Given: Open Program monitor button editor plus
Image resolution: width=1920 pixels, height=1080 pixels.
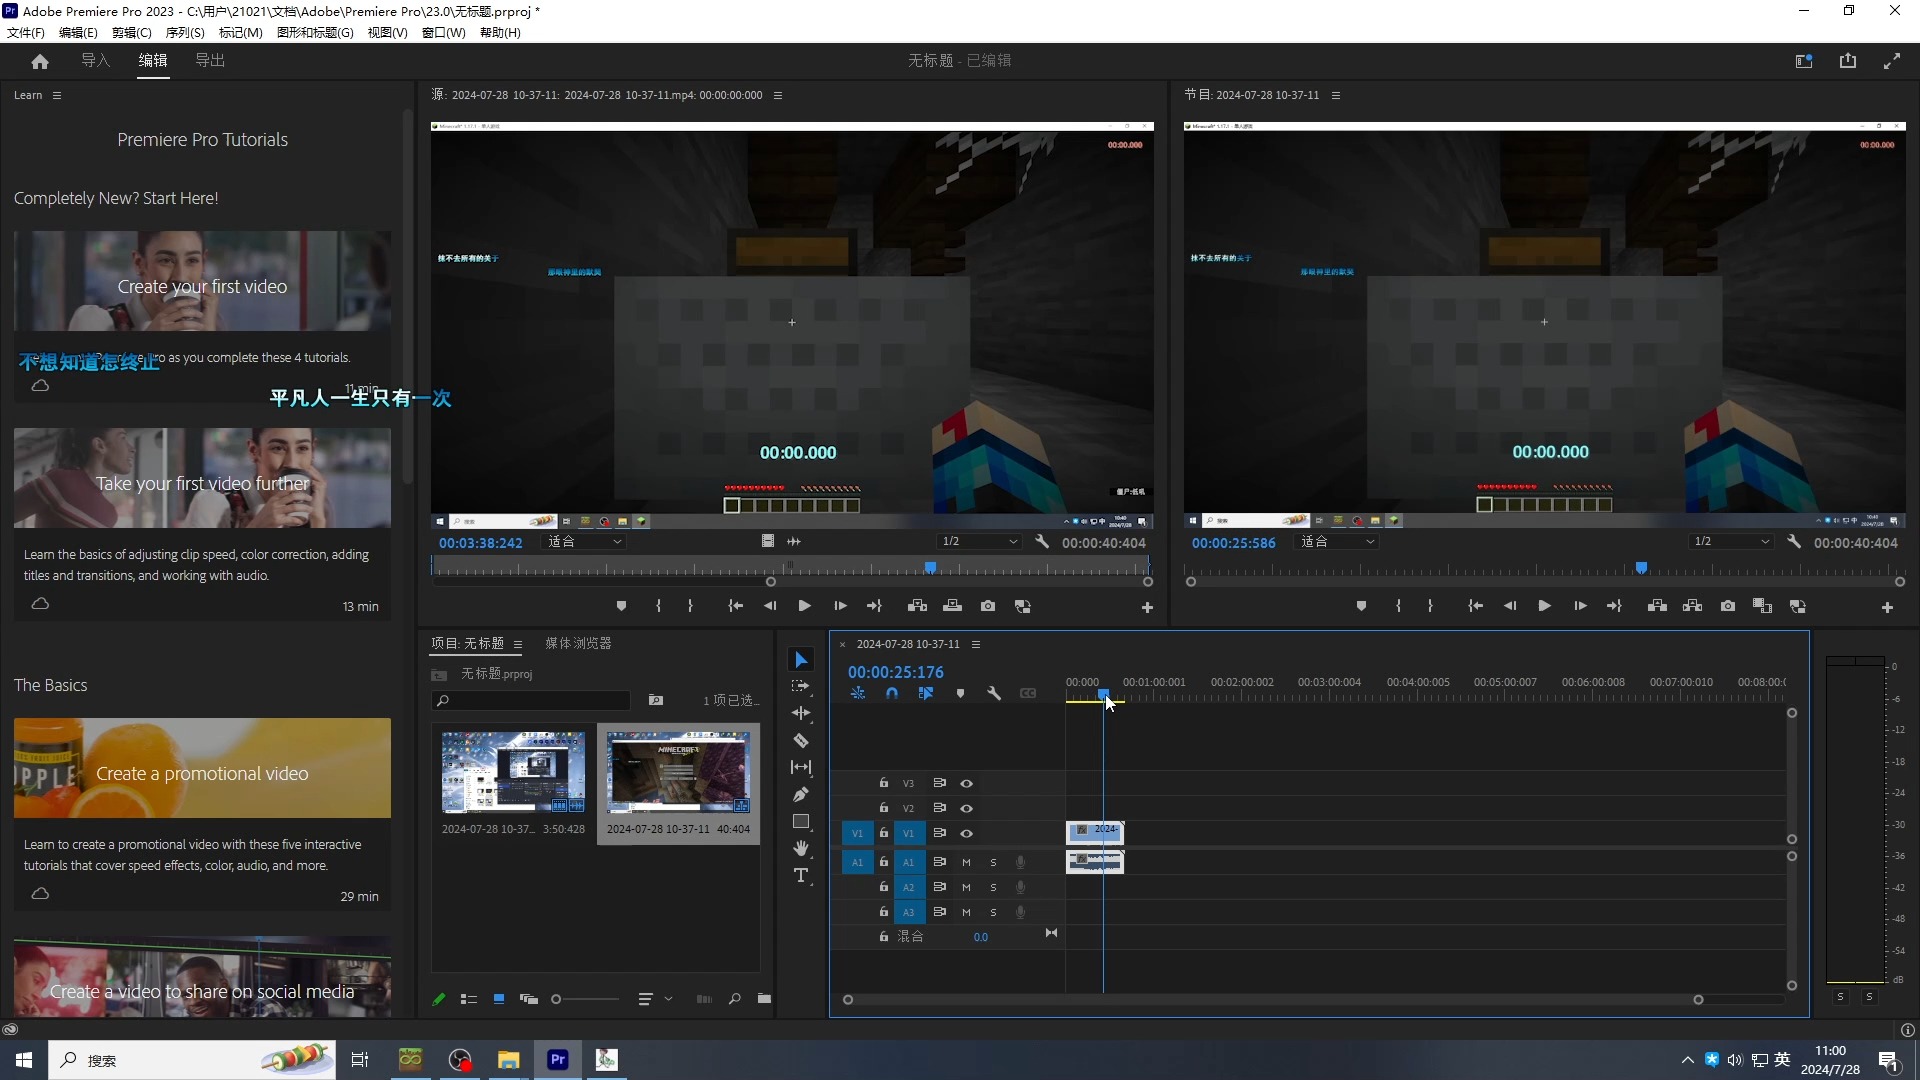Looking at the screenshot, I should pyautogui.click(x=1887, y=607).
